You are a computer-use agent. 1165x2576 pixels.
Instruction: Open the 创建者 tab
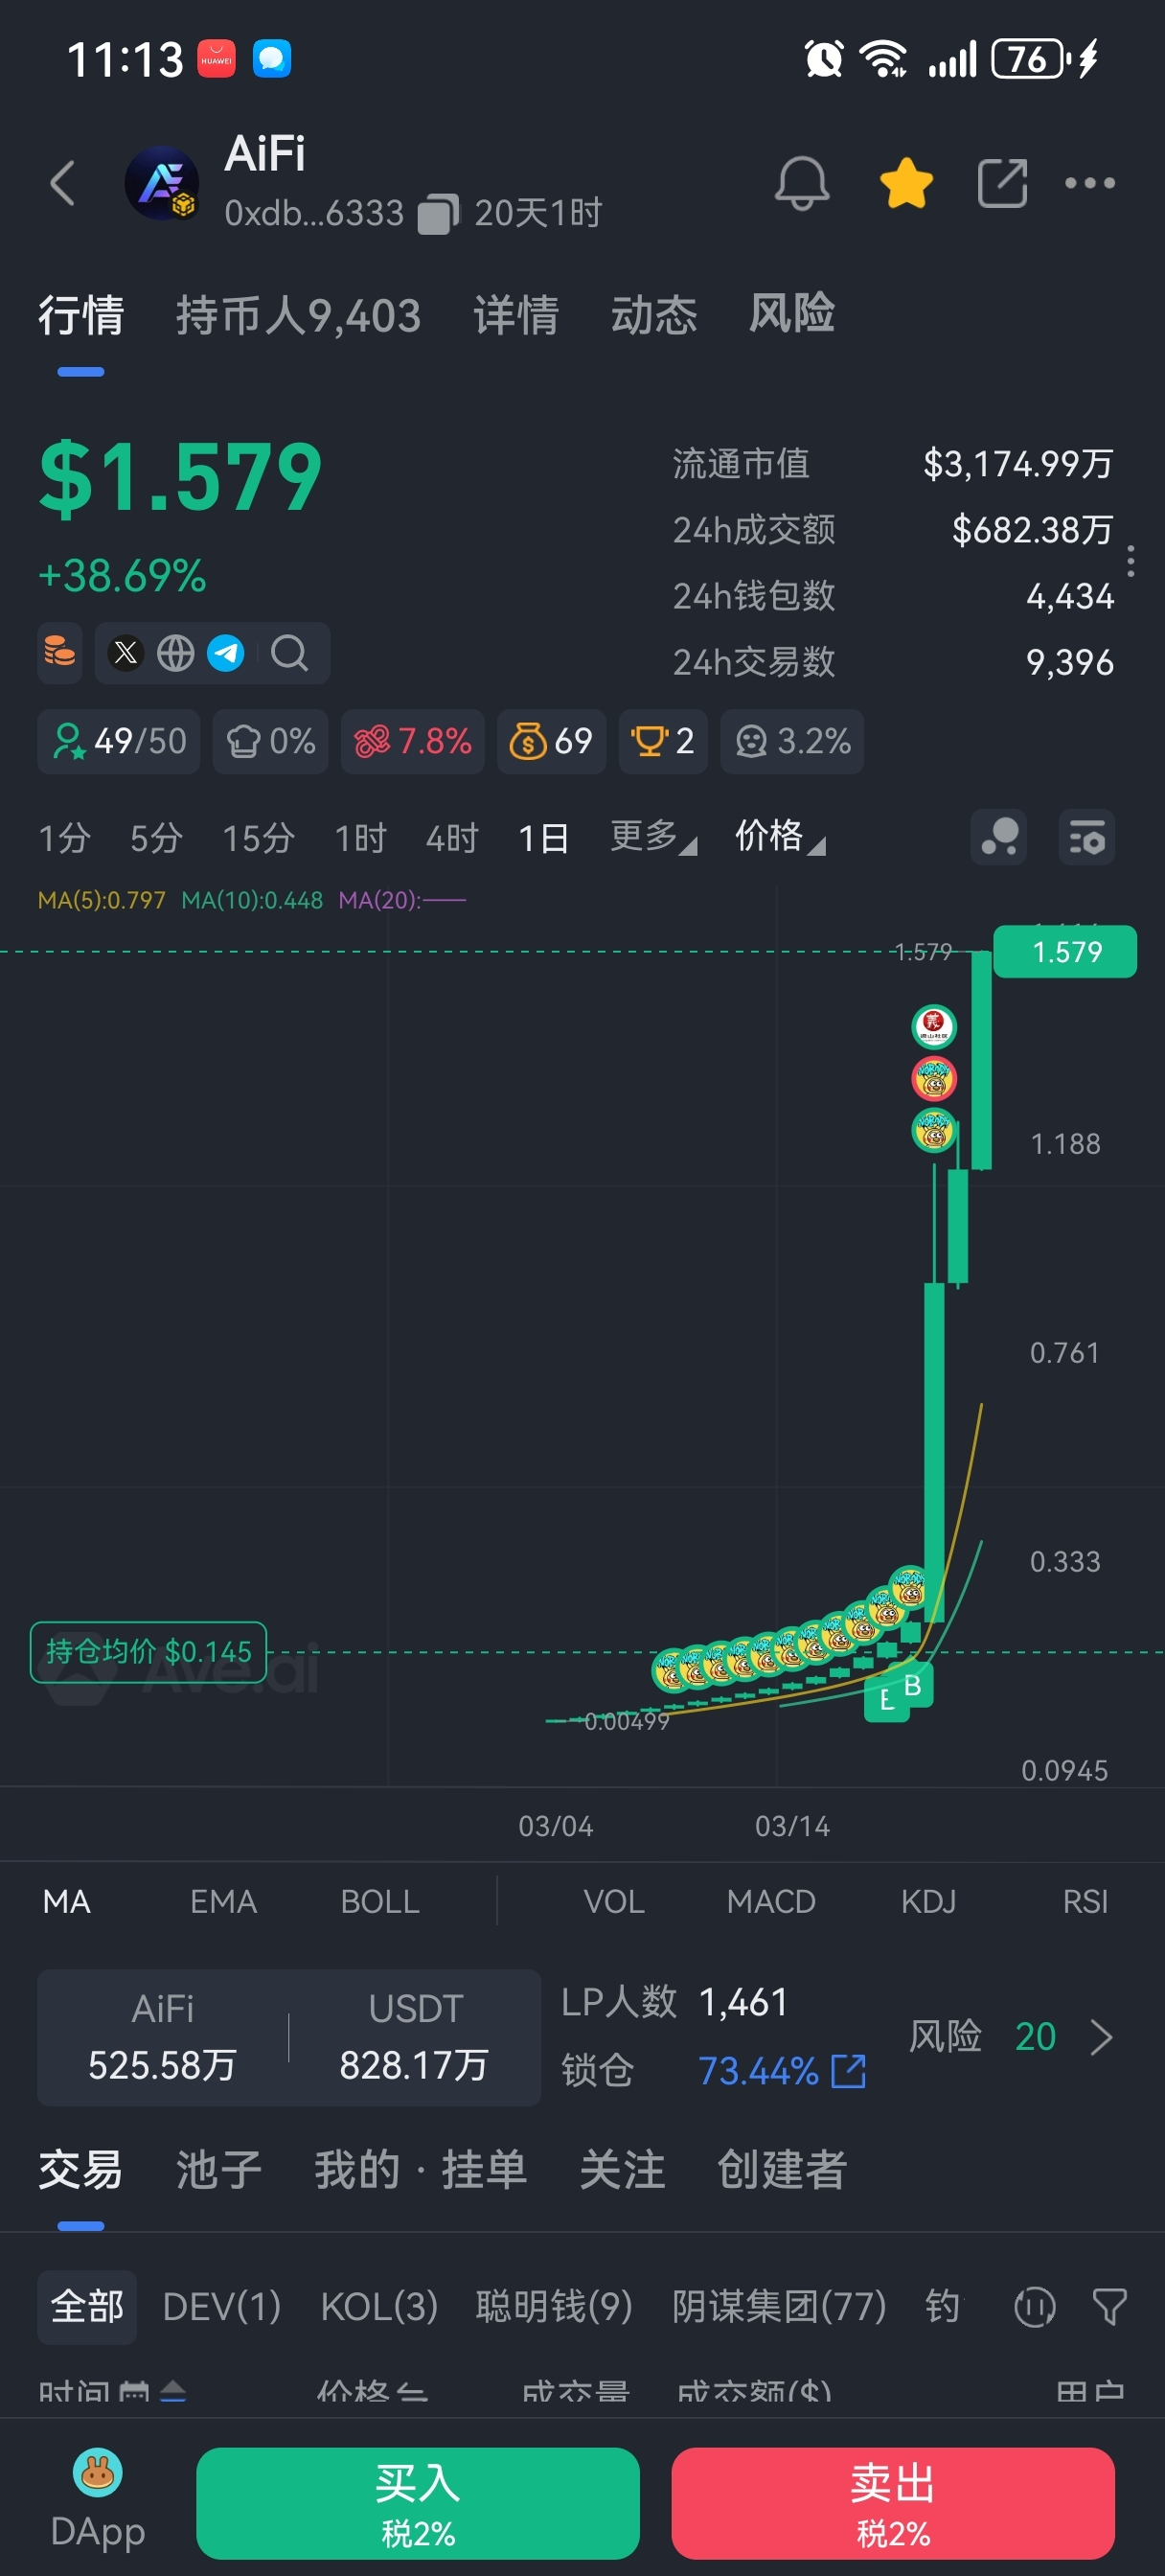pyautogui.click(x=782, y=2169)
